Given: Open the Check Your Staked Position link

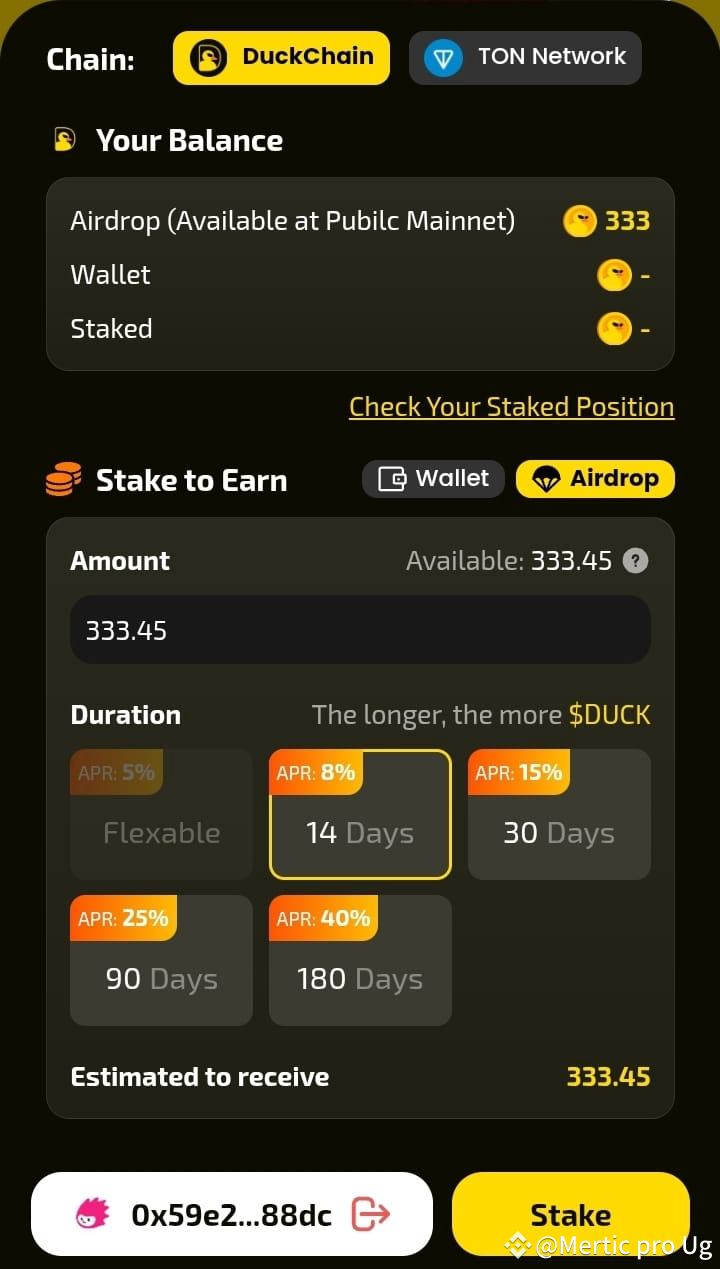Looking at the screenshot, I should (511, 407).
